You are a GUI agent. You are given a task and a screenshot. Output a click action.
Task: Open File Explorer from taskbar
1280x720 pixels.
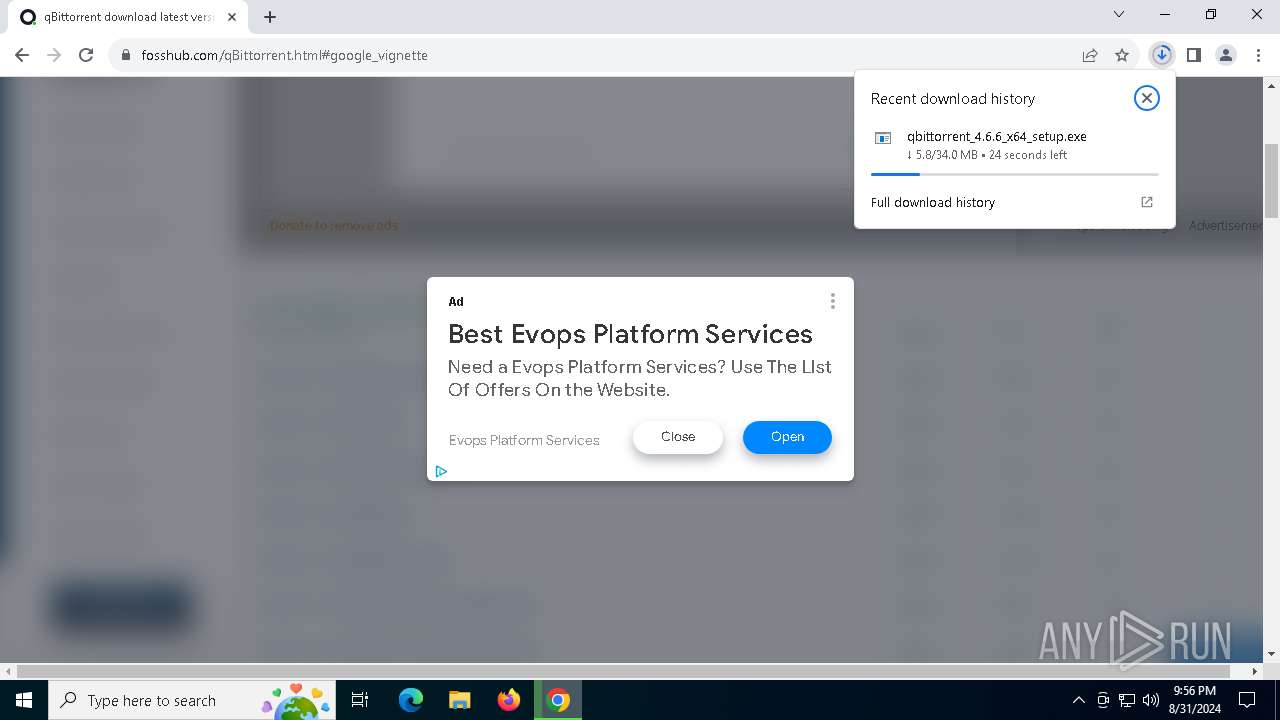(459, 700)
